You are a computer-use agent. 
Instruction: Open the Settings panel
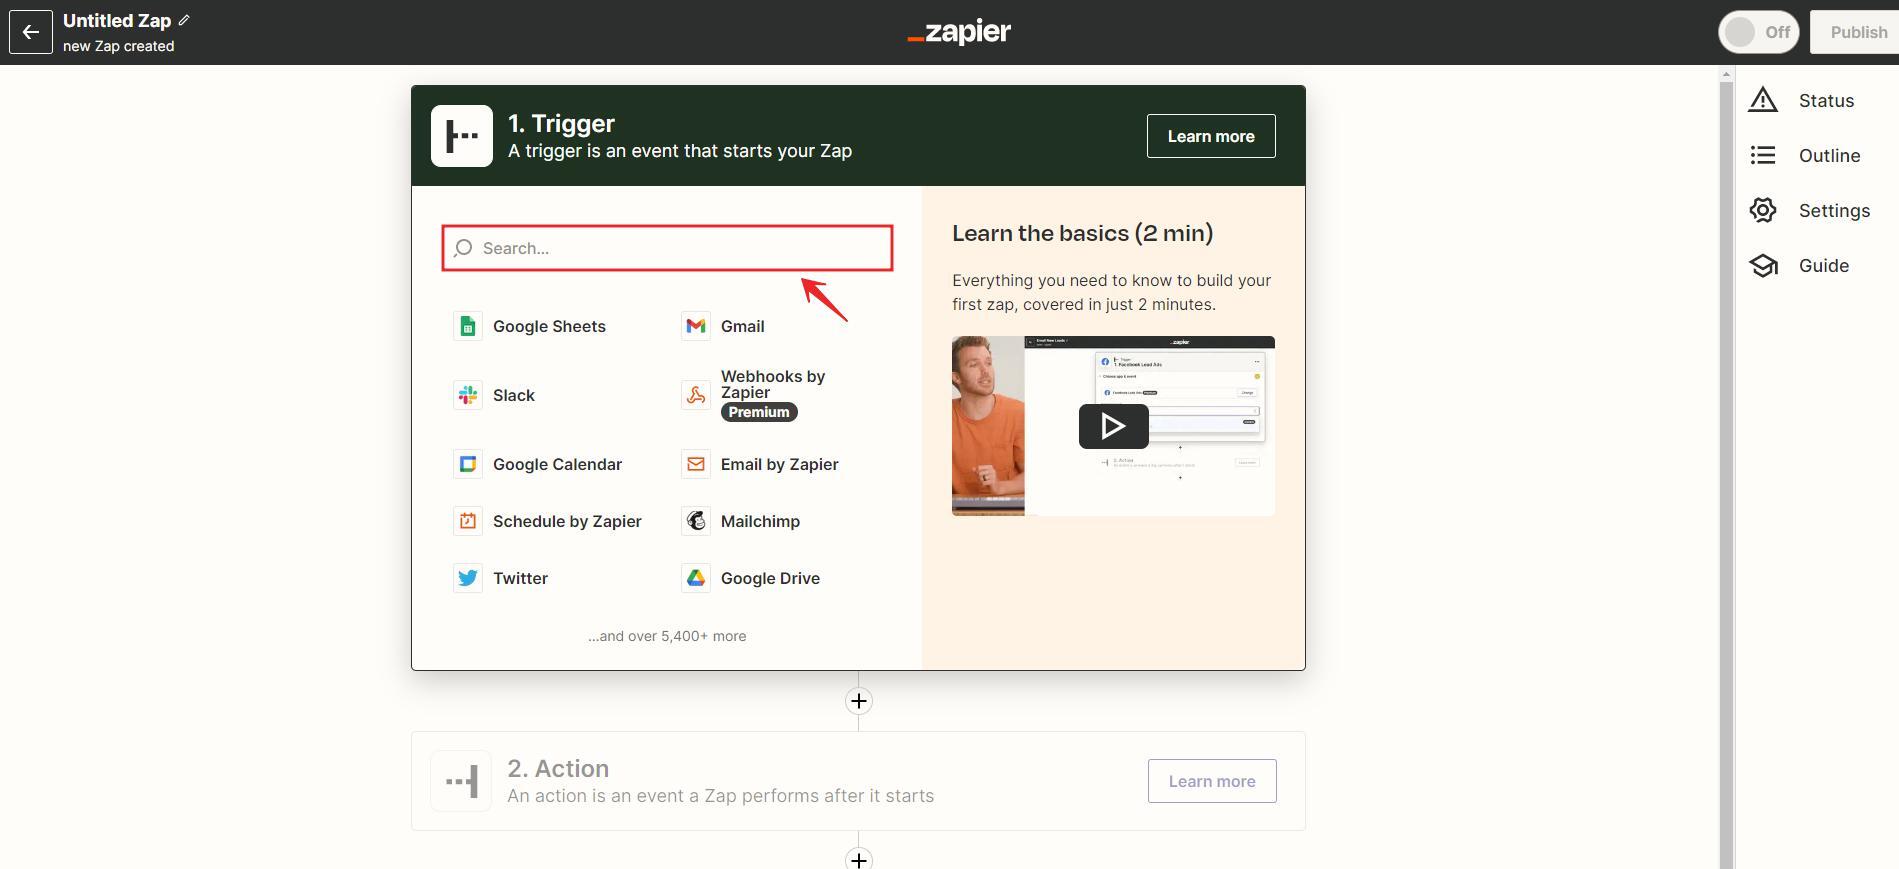pyautogui.click(x=1810, y=210)
